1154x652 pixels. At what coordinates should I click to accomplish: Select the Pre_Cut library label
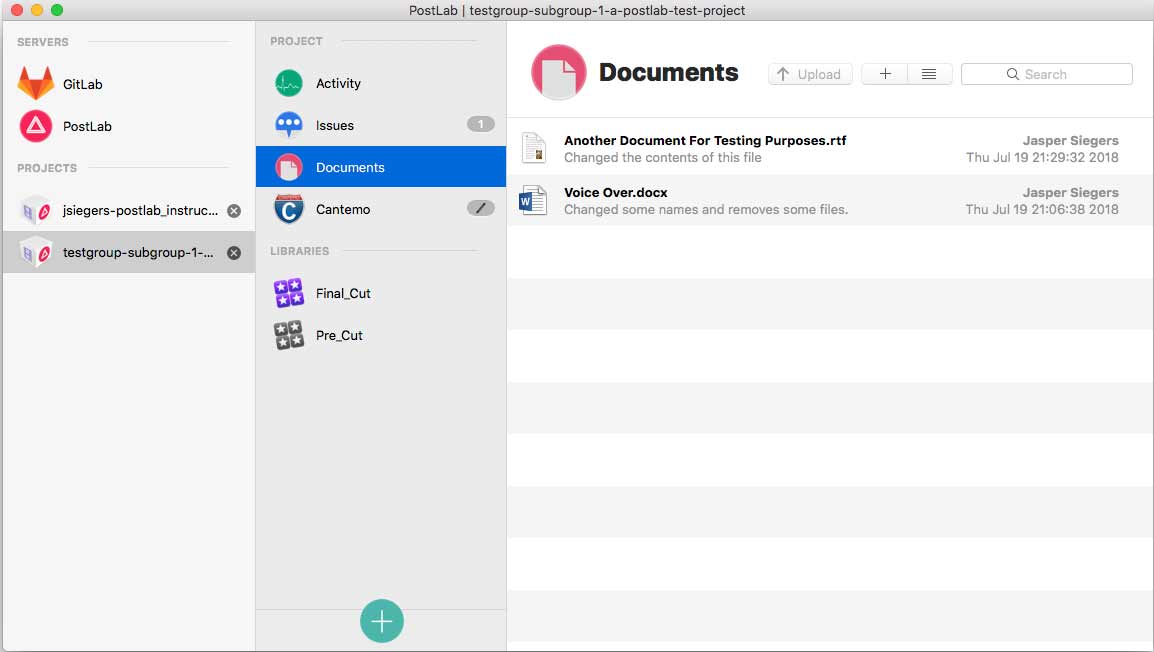tap(339, 335)
